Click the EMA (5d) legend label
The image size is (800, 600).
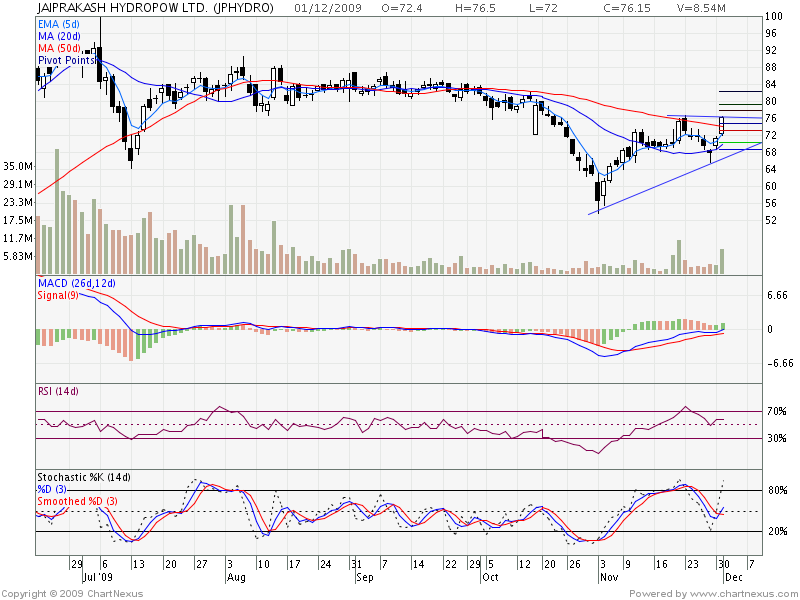pos(59,24)
